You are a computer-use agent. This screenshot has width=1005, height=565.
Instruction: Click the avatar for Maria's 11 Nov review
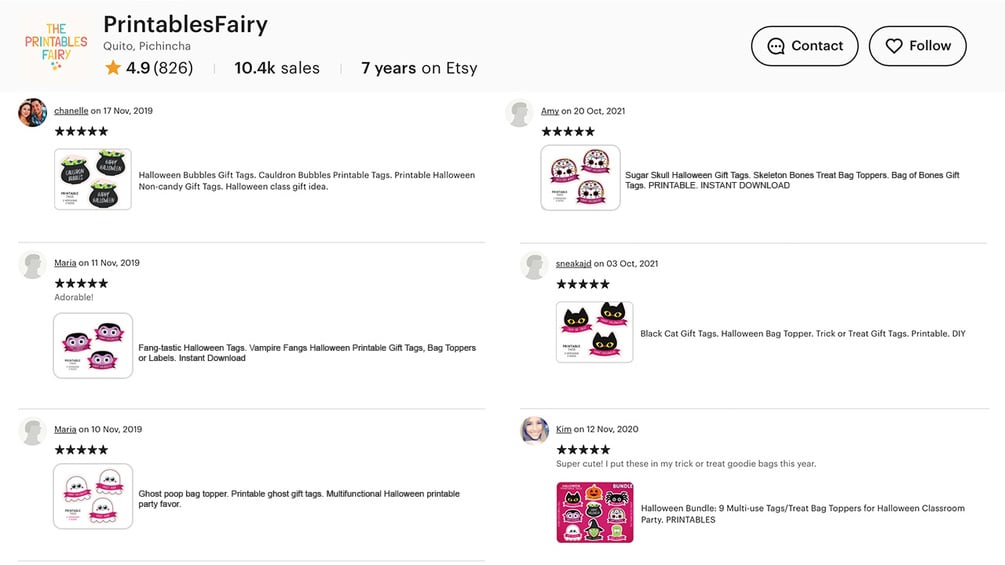pos(33,264)
